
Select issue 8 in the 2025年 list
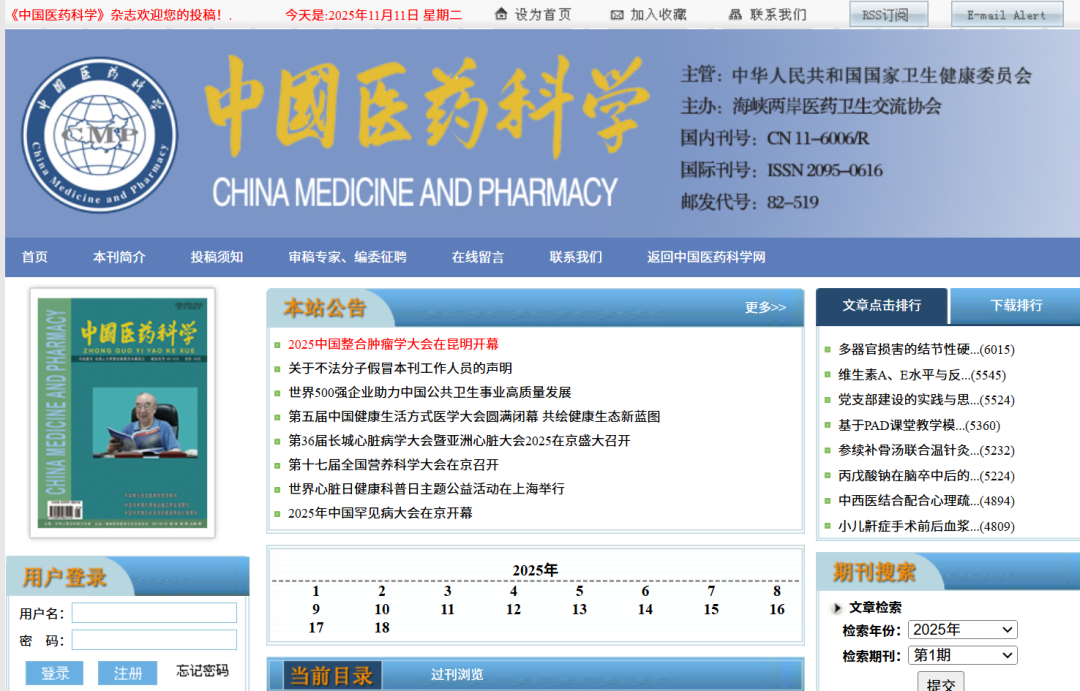pos(777,591)
